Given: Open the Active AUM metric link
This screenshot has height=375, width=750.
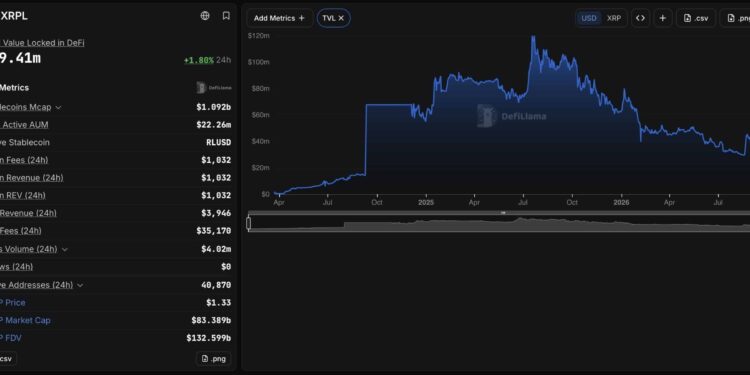Looking at the screenshot, I should click(24, 125).
